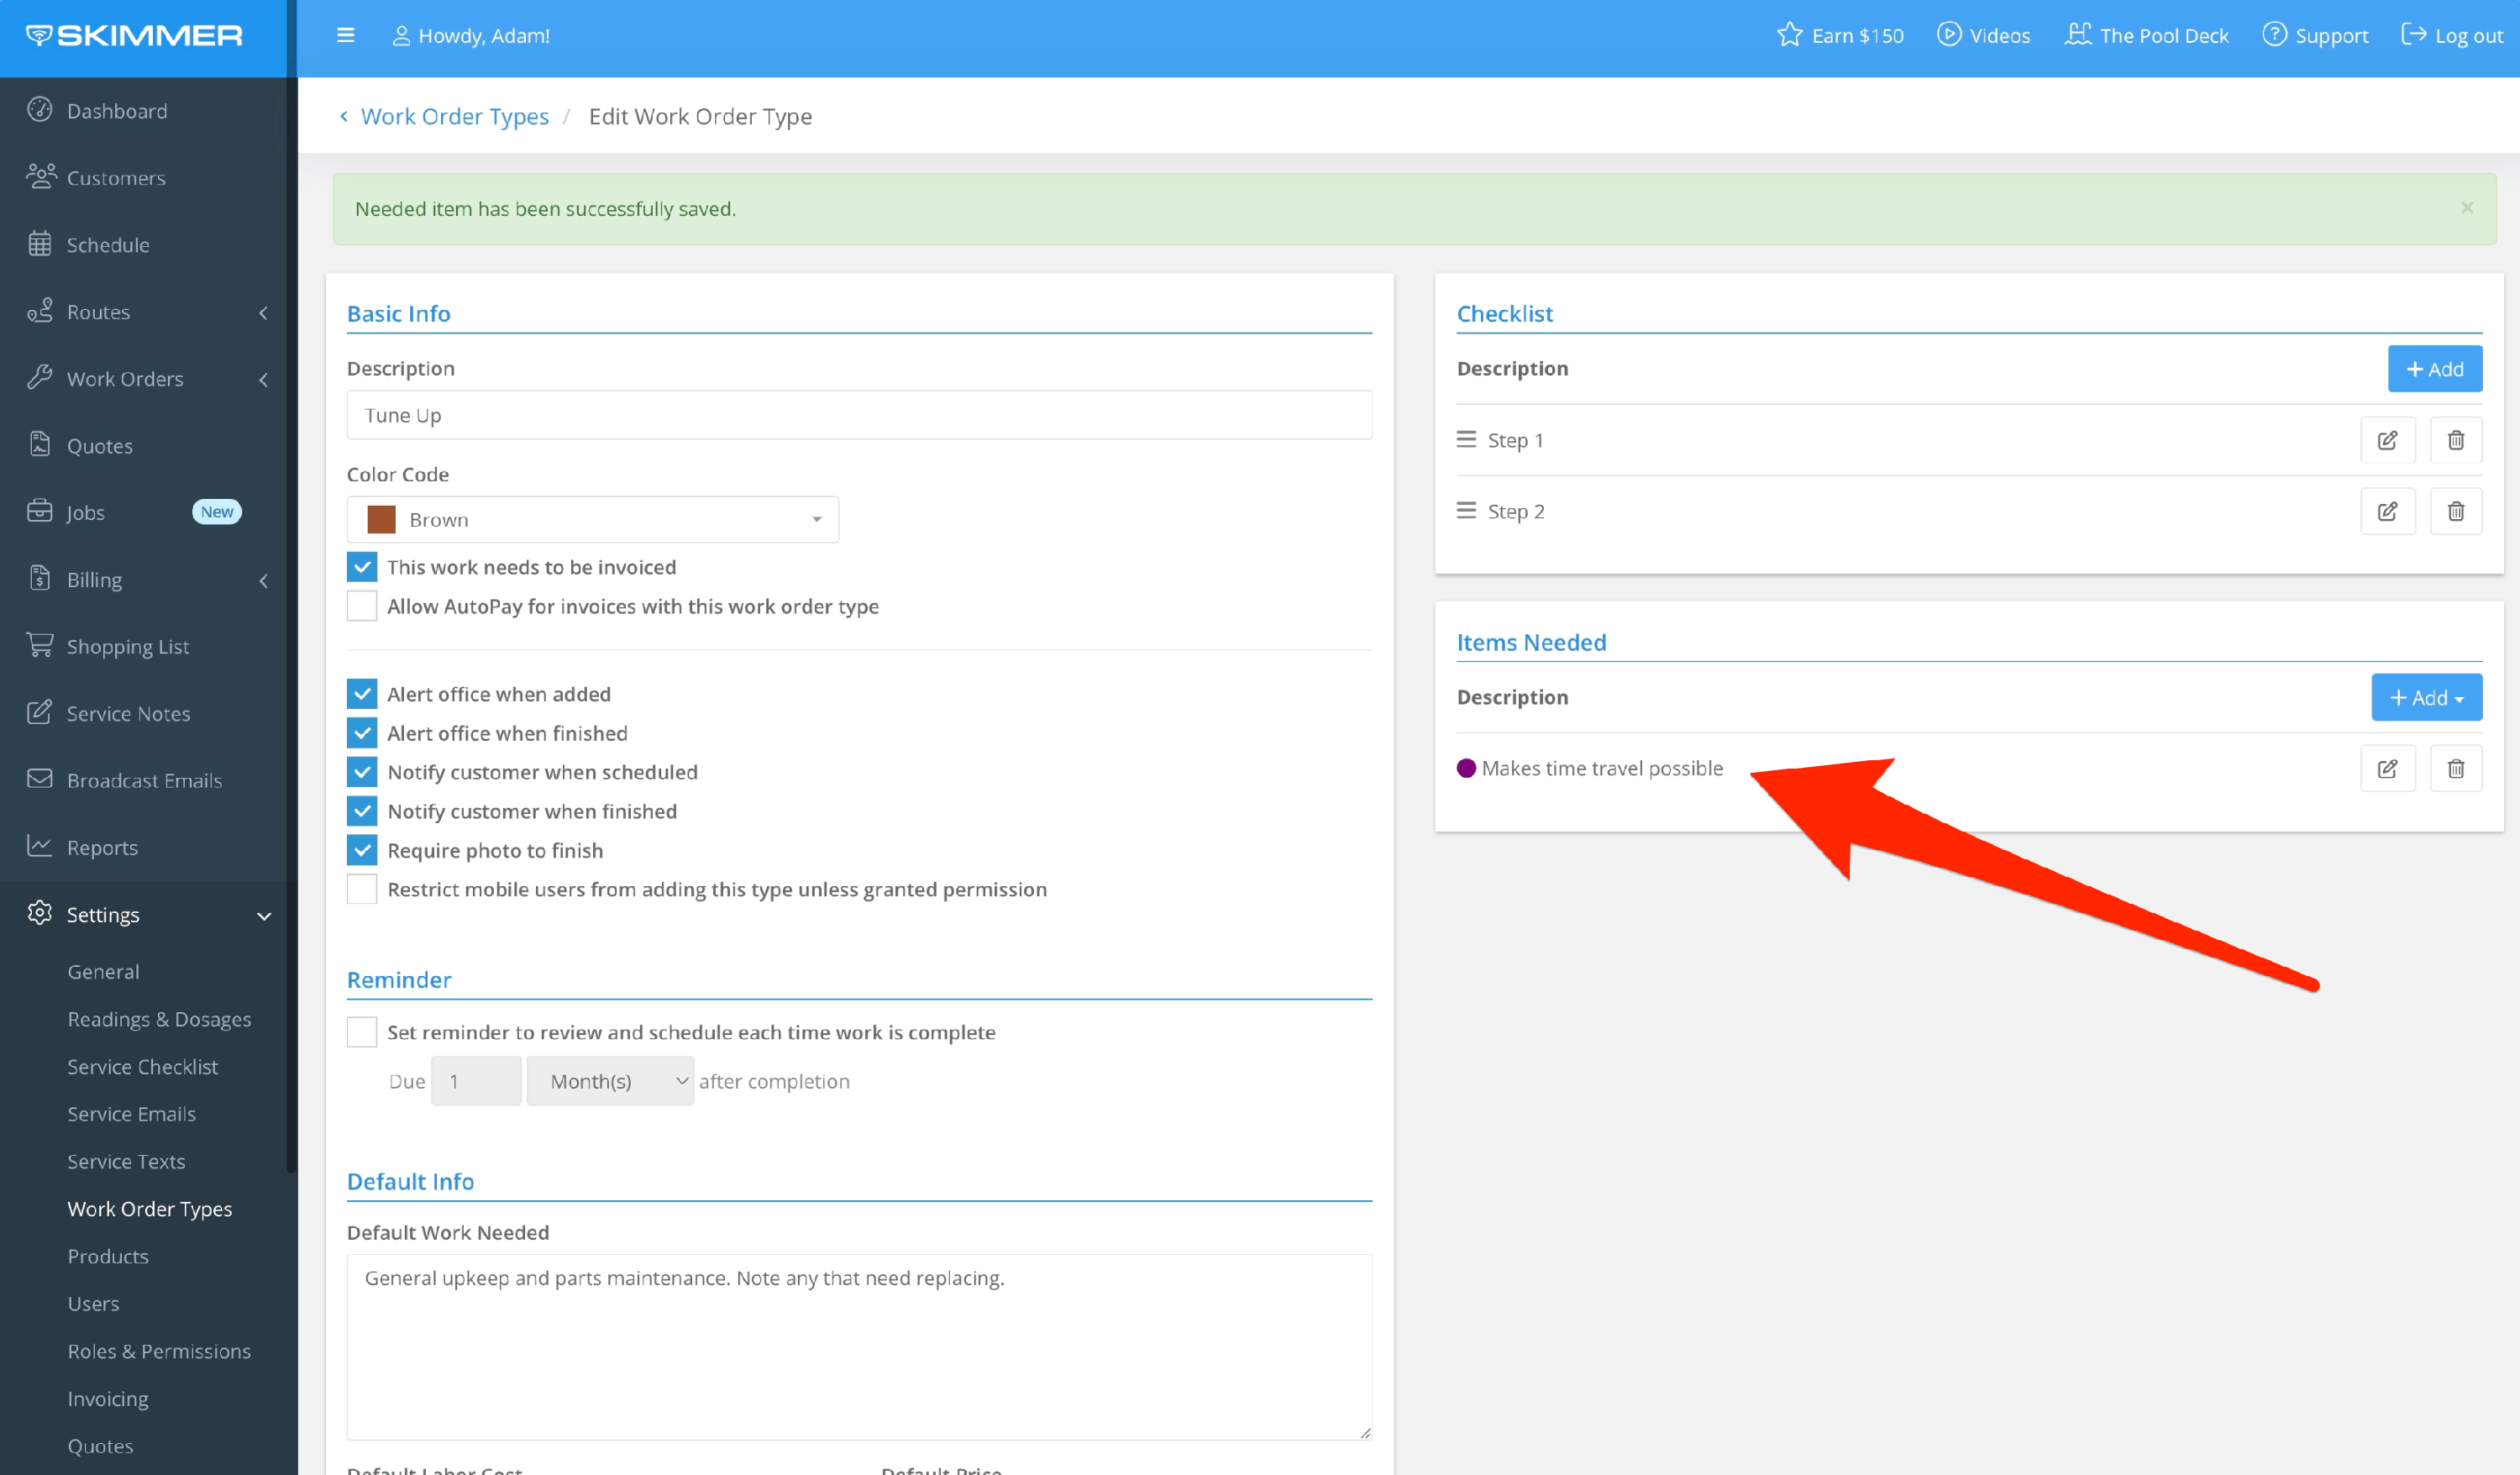Edit the 'Makes time travel possible' item
2520x1475 pixels.
2387,768
